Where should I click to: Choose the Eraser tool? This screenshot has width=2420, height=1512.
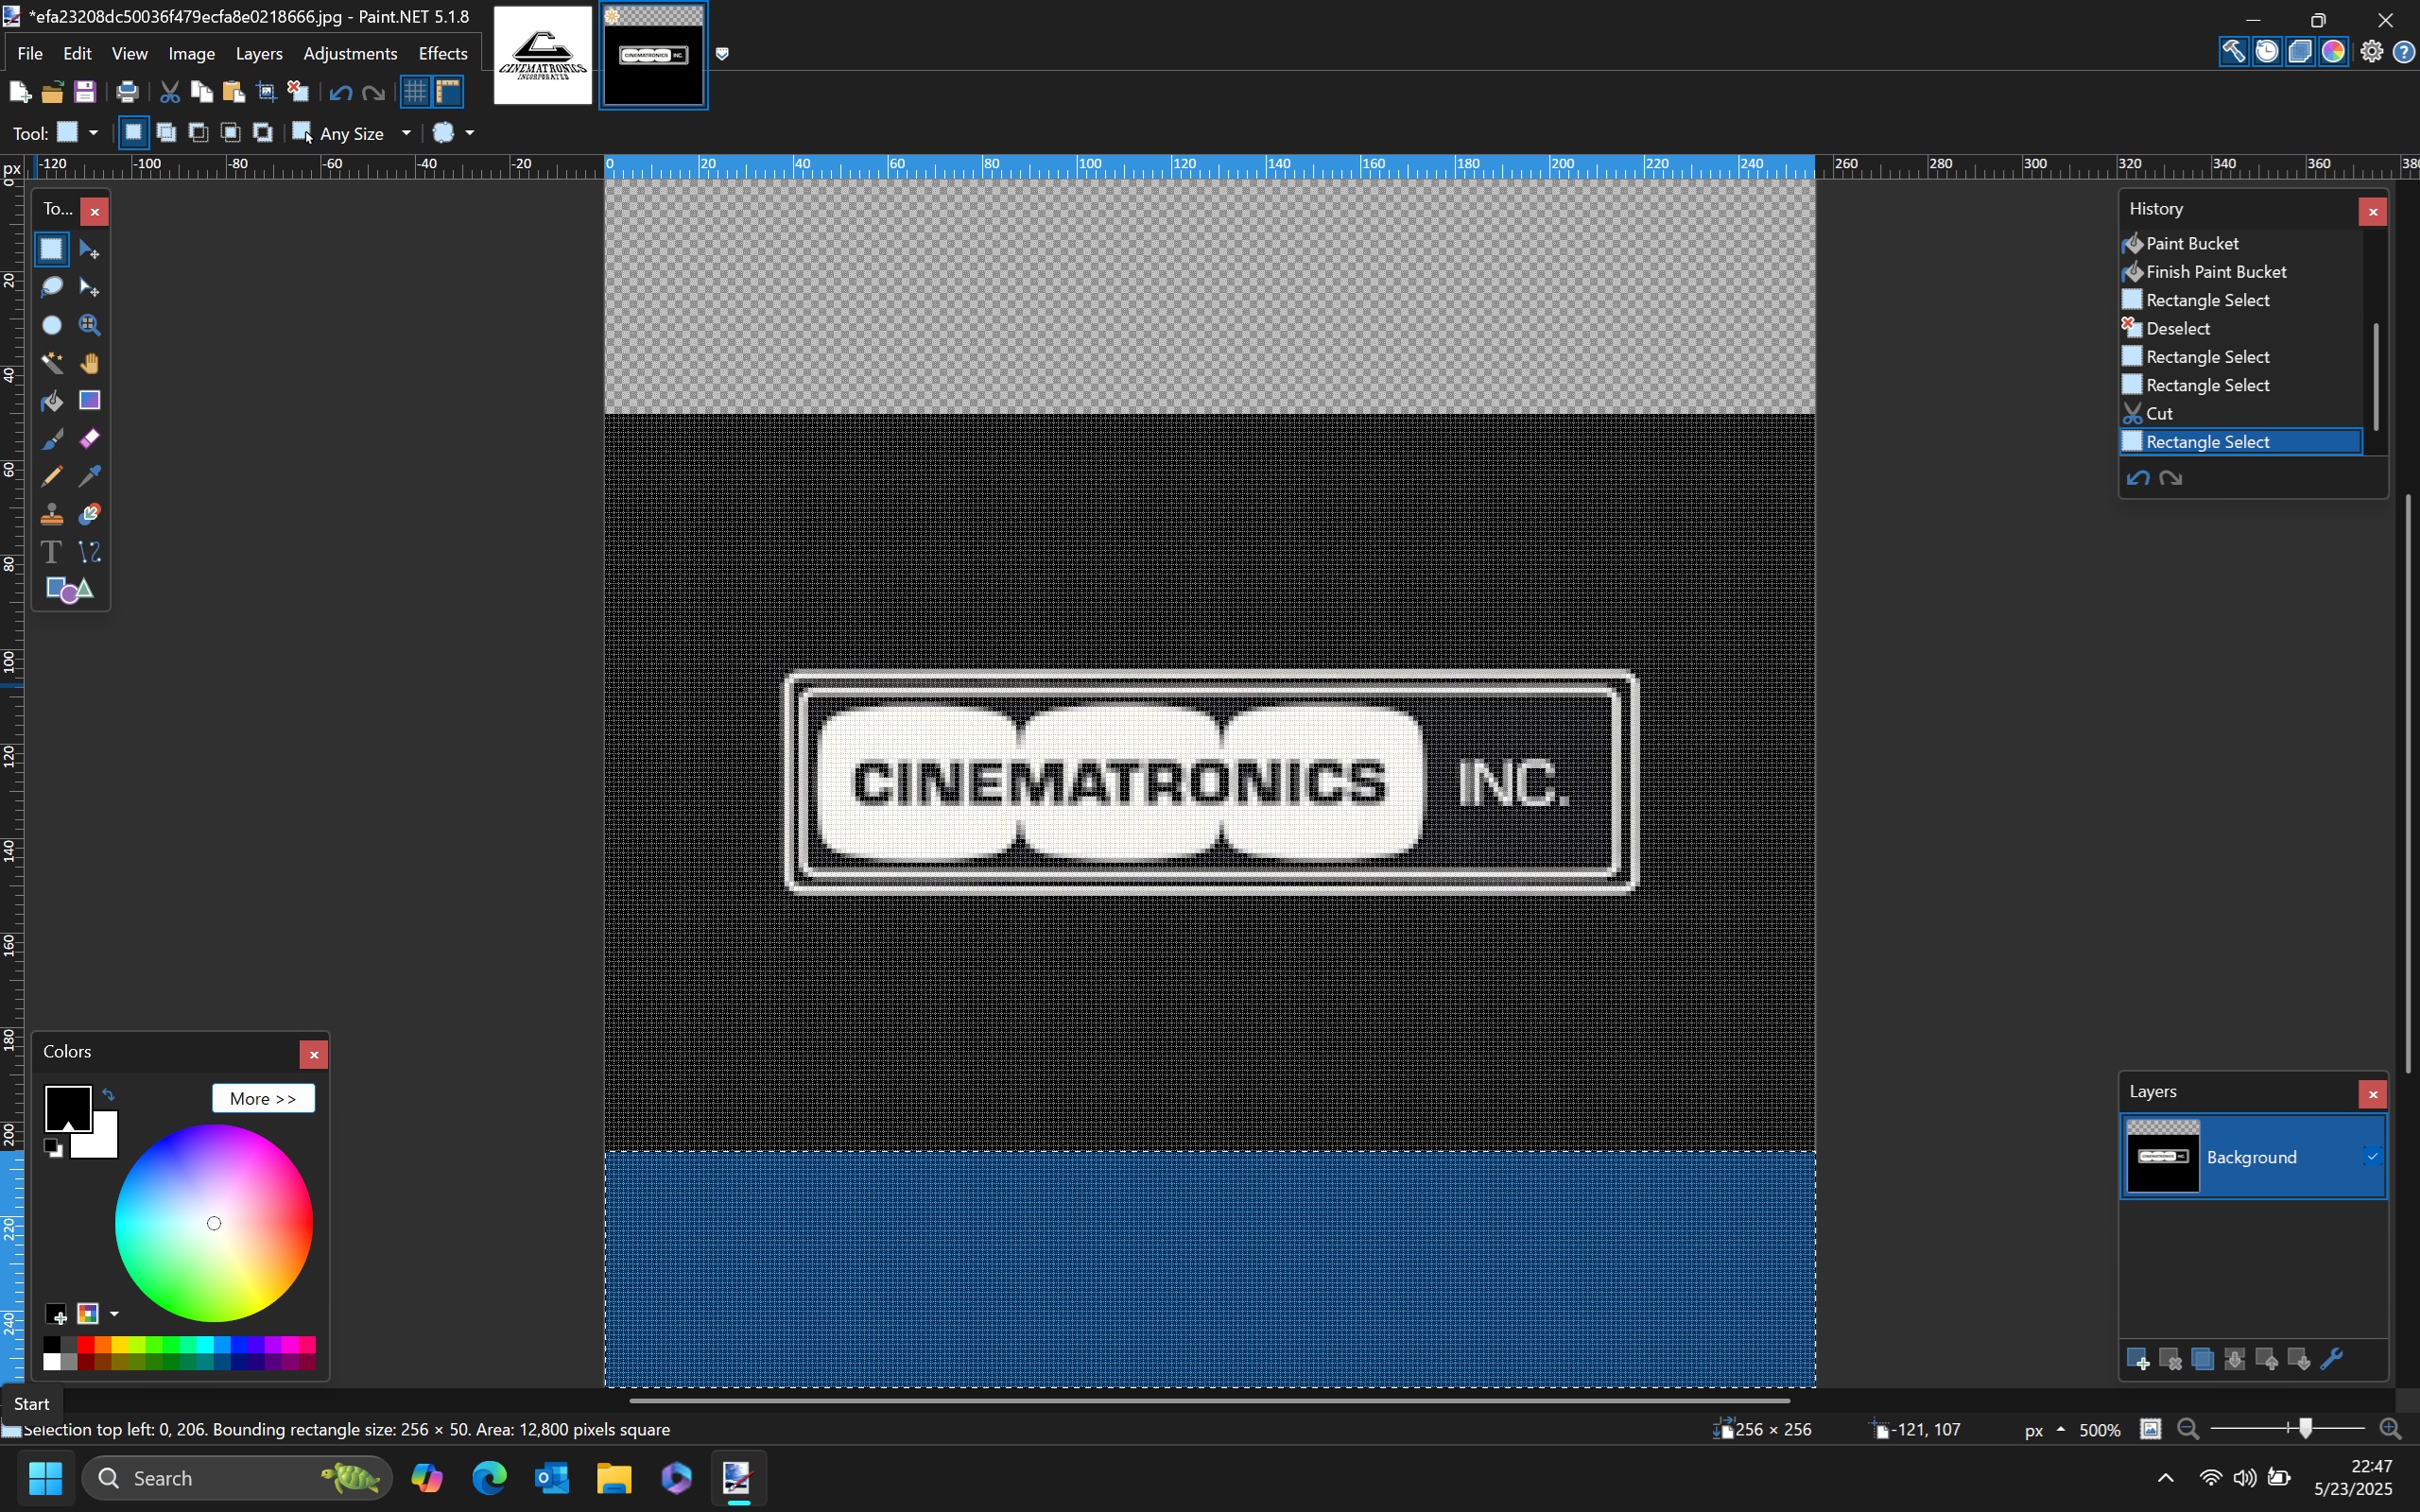89,439
